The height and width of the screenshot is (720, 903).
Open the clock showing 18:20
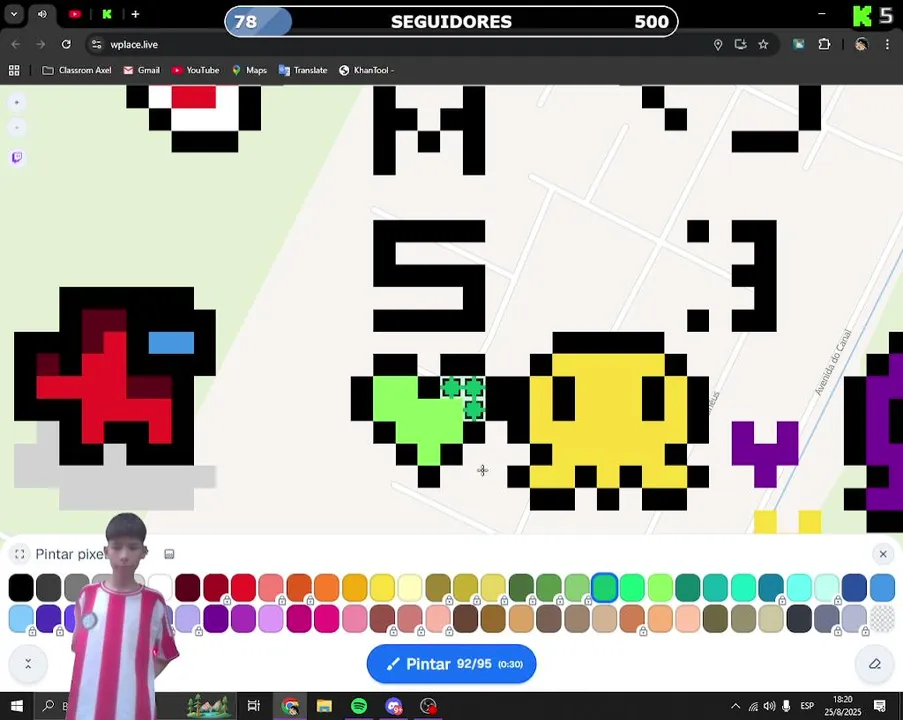point(843,706)
